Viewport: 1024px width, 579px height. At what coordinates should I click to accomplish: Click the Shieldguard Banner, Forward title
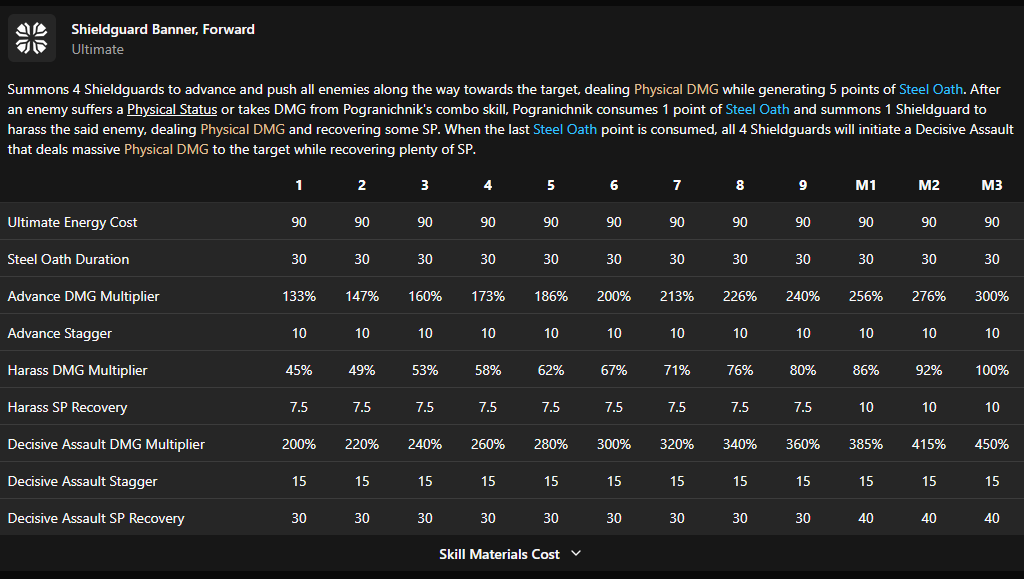point(163,29)
